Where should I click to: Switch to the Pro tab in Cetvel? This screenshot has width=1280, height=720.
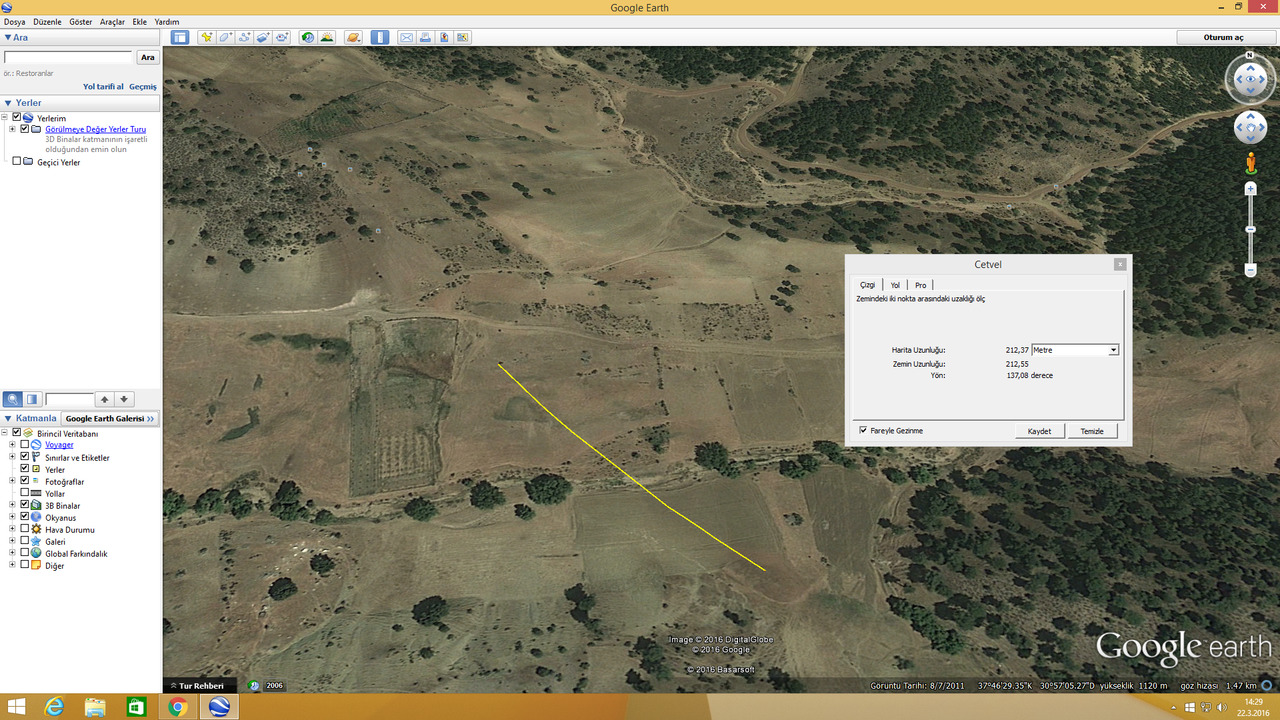click(920, 285)
